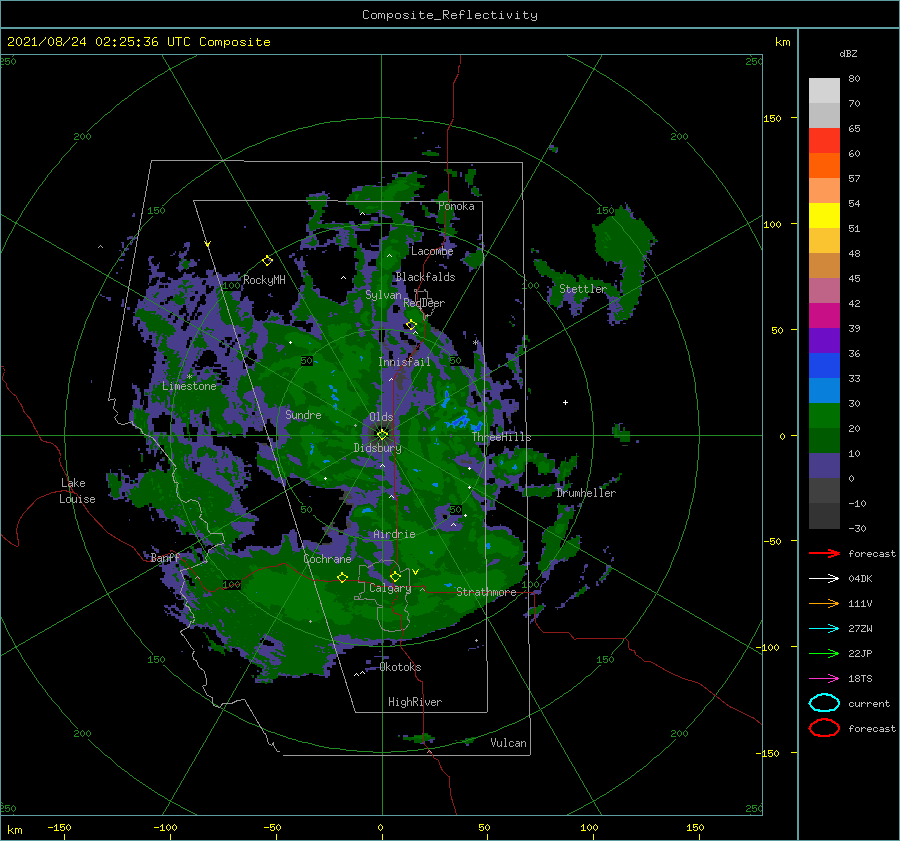
Task: Click the Lacombe label on the map
Action: coord(432,251)
